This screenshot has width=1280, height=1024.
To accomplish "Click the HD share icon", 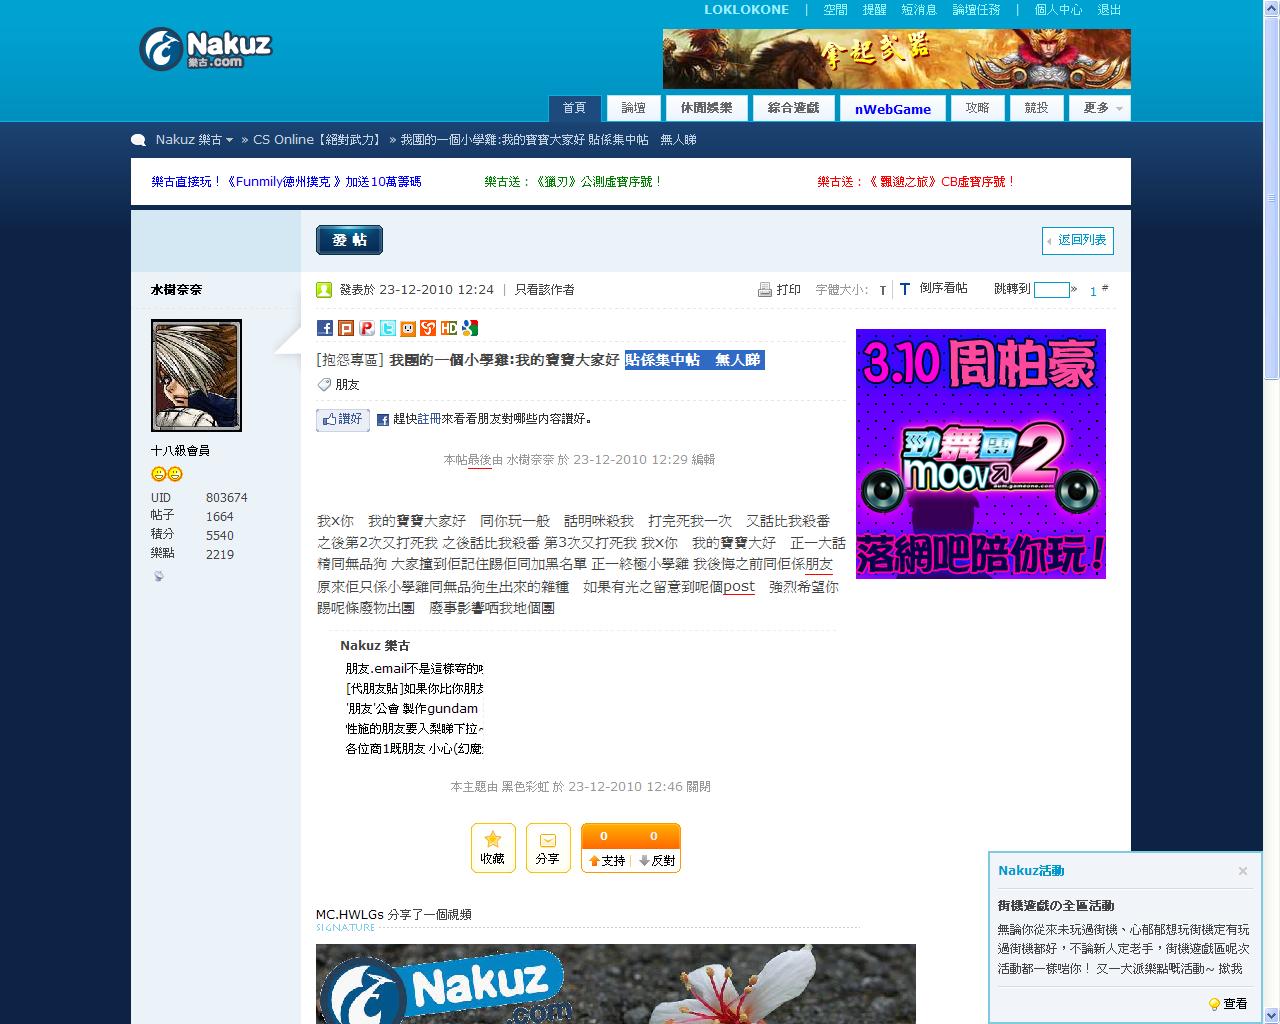I will tap(449, 328).
